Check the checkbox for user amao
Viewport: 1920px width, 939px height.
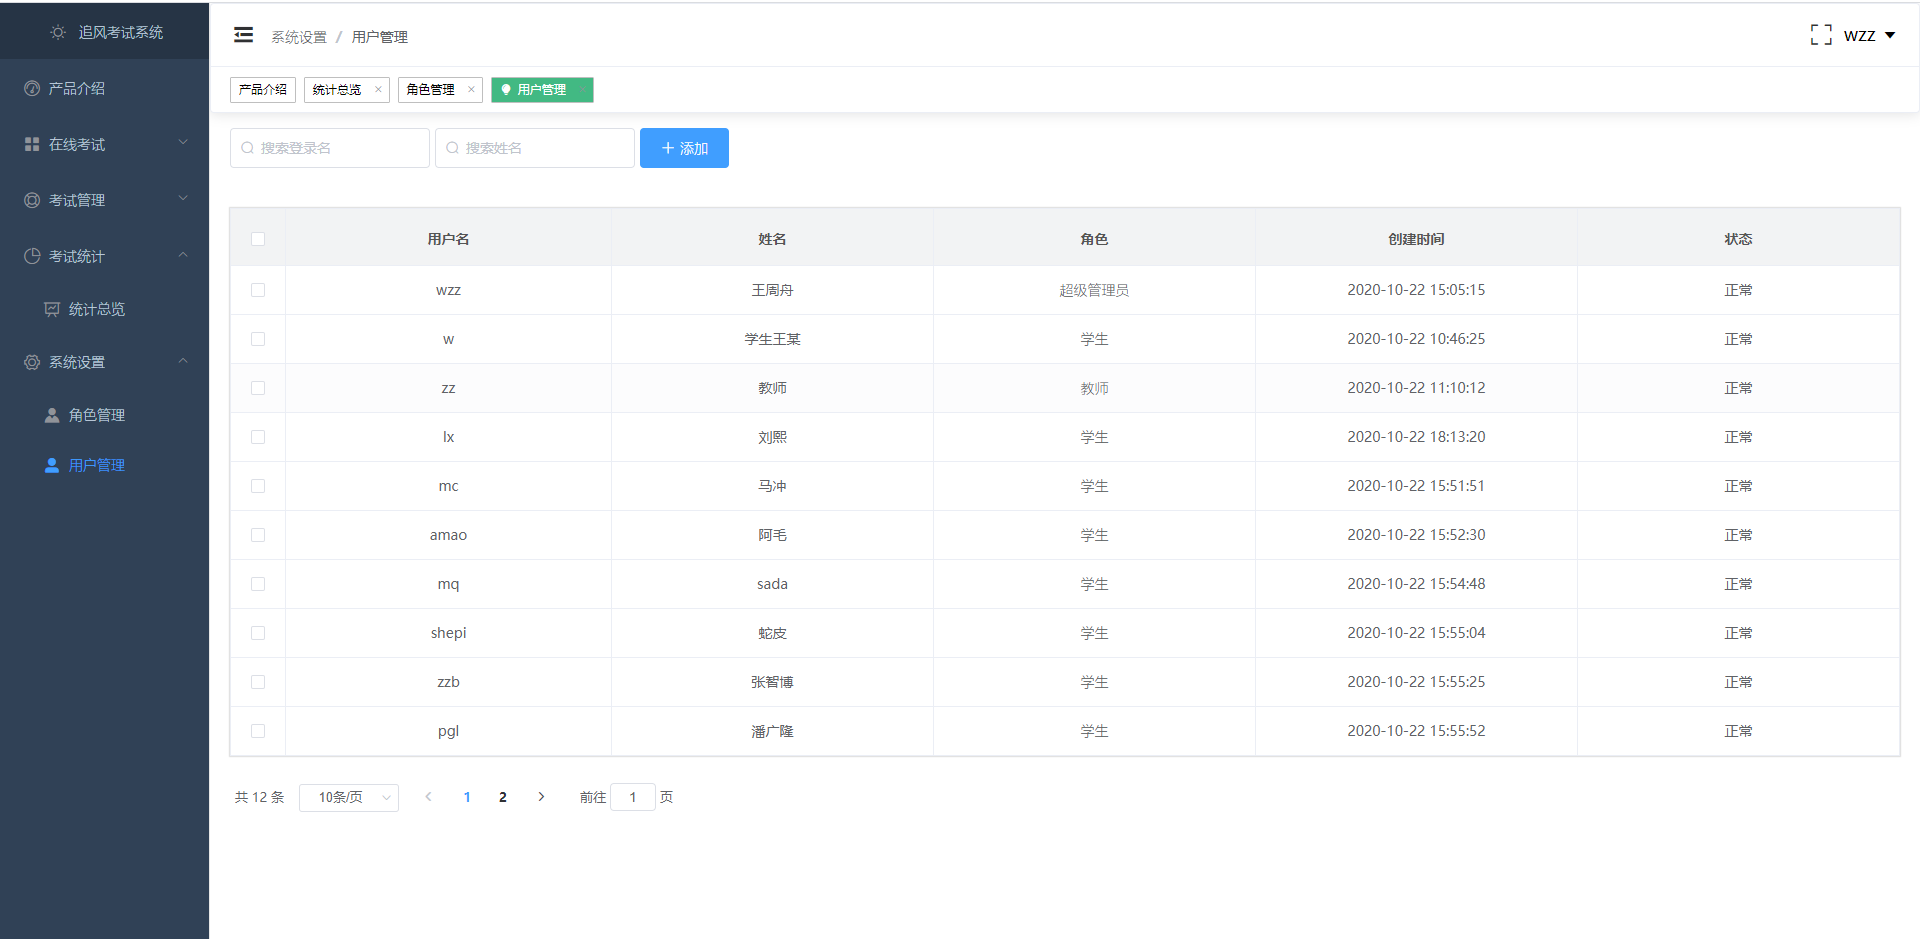[258, 535]
